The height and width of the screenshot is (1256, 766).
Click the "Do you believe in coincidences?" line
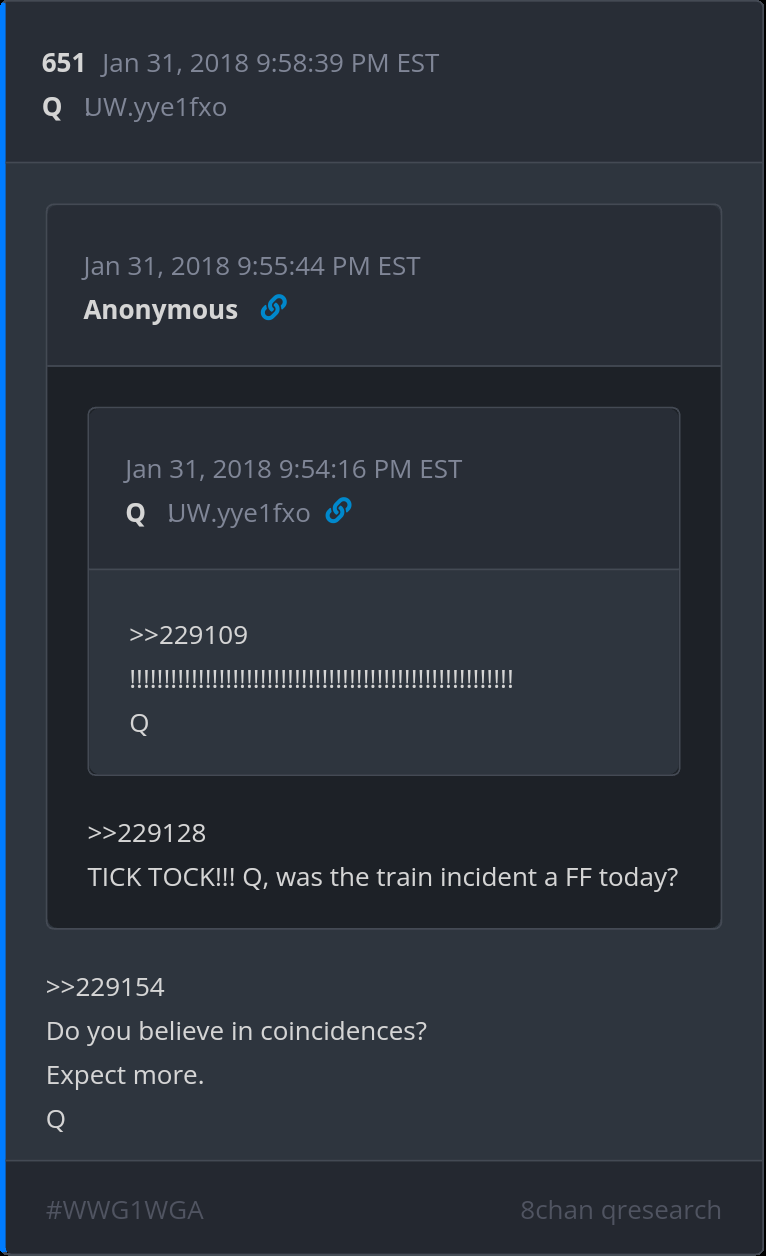[x=236, y=1031]
